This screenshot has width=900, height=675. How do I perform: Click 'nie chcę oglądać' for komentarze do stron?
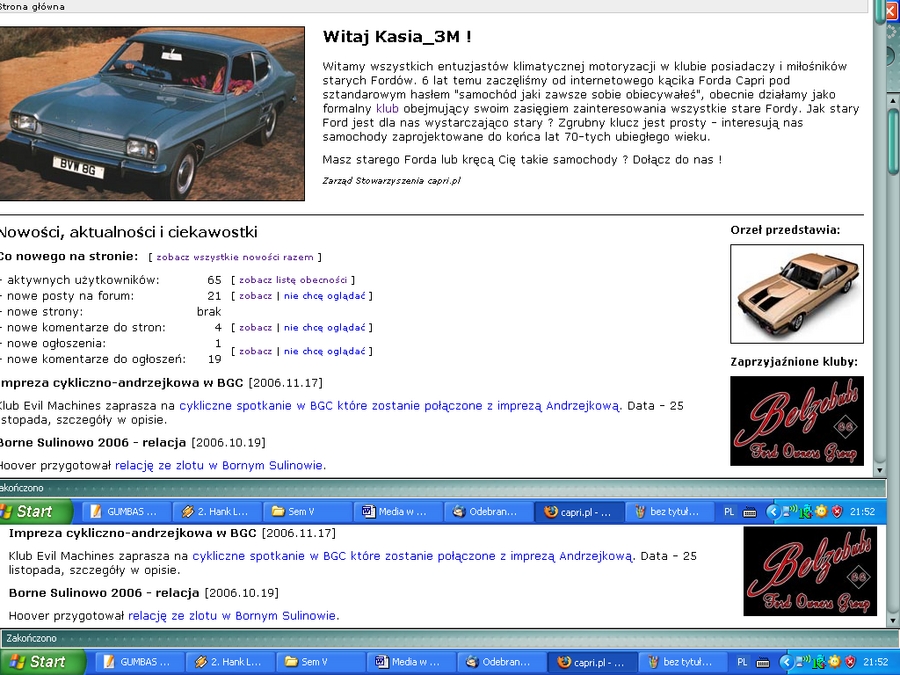(324, 328)
